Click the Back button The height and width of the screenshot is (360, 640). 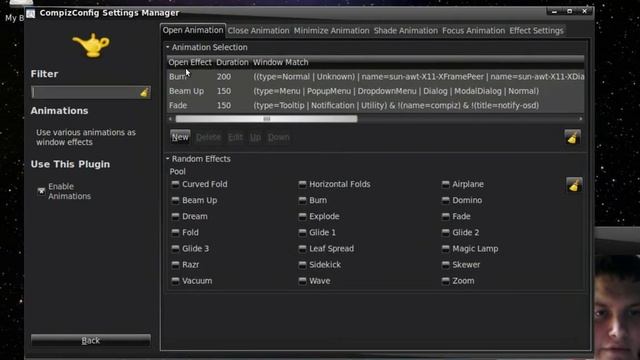[x=91, y=340]
